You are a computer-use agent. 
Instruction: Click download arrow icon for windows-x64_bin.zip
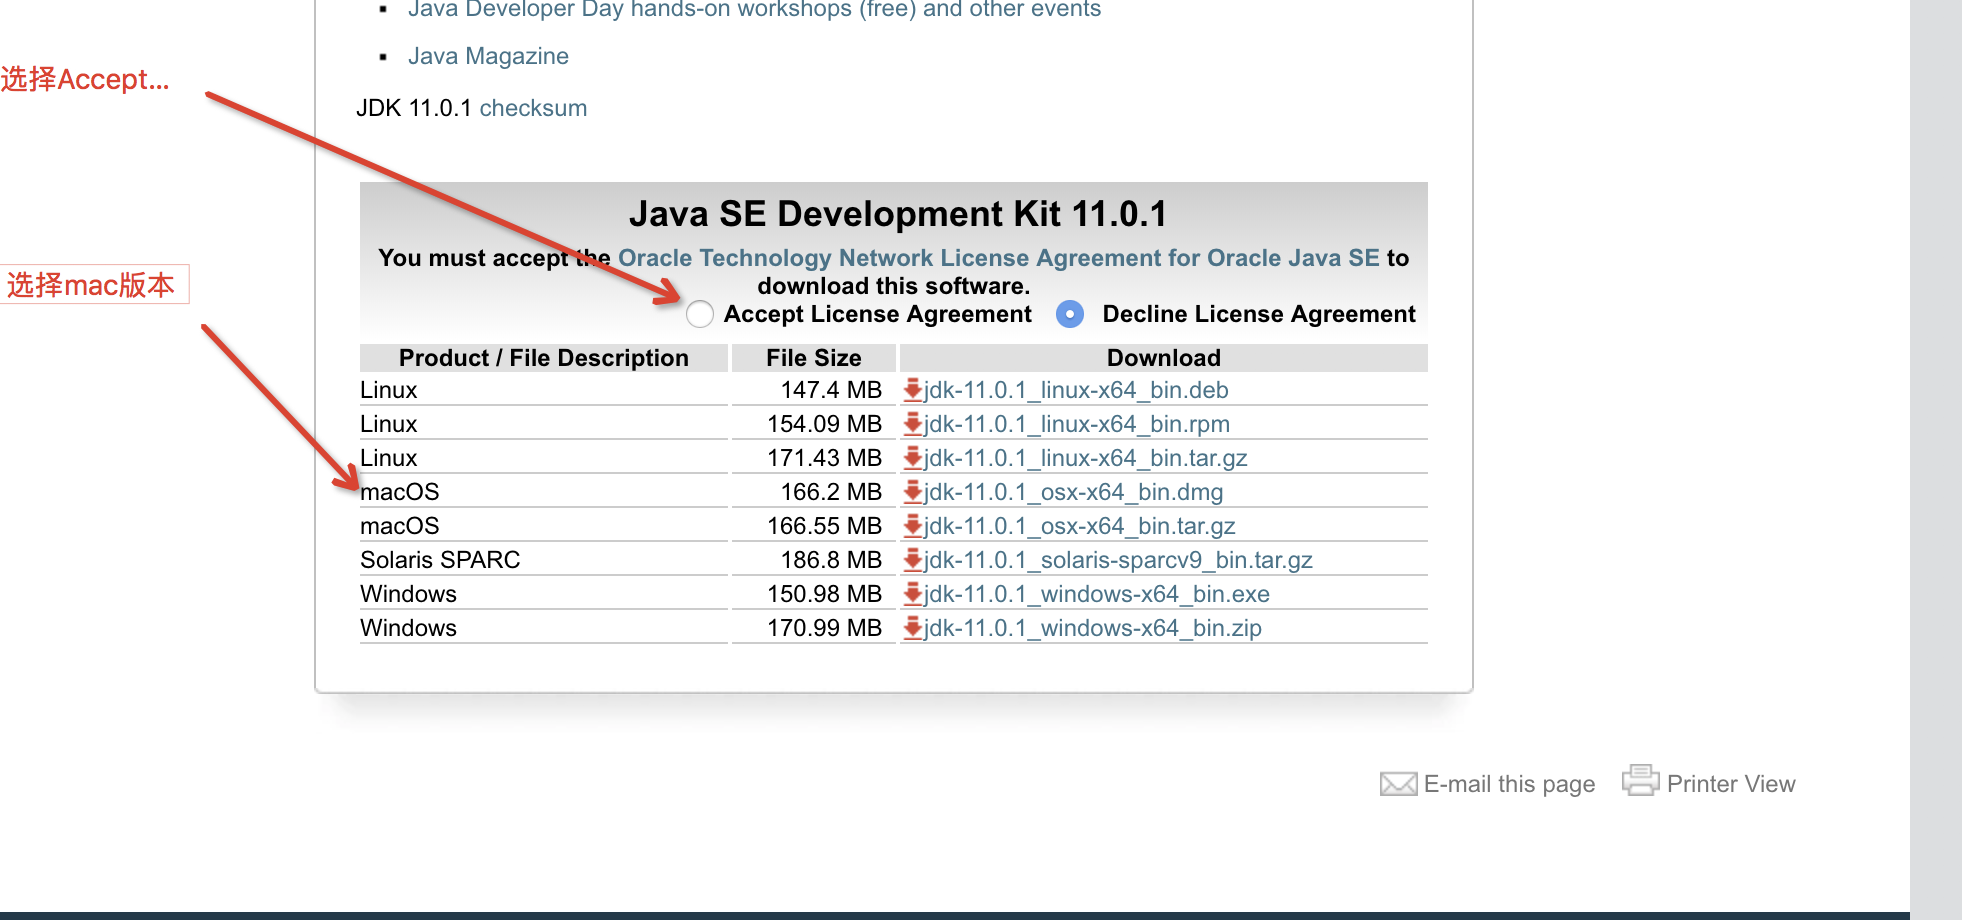[x=912, y=628]
